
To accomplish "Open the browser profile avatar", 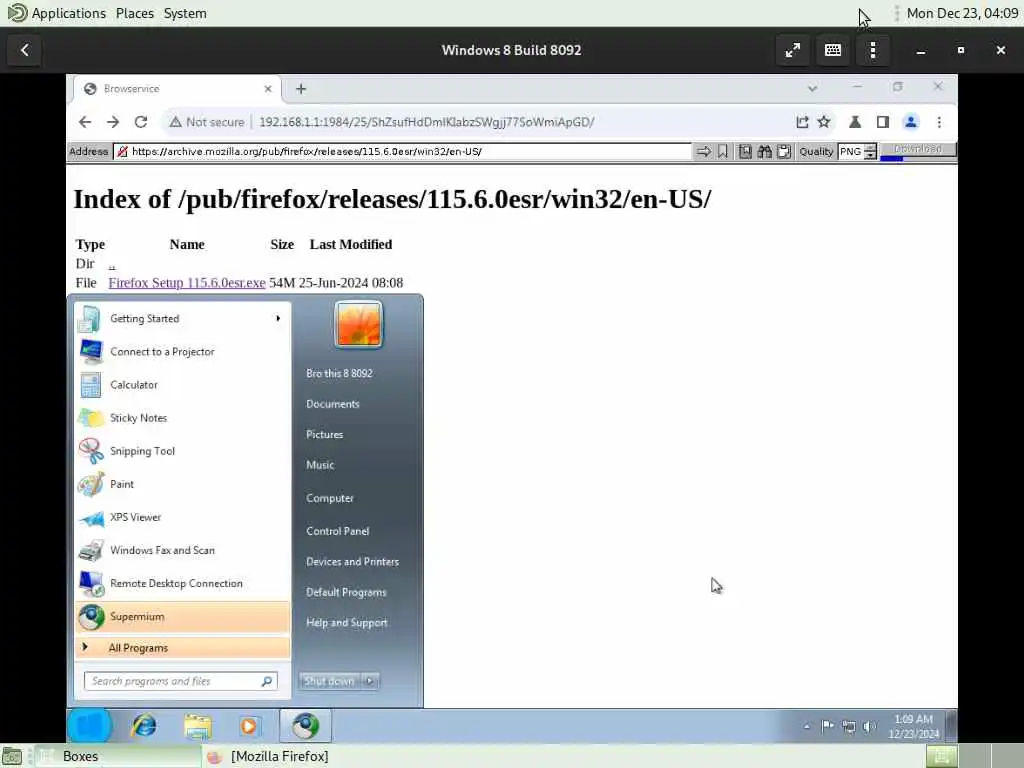I will click(x=910, y=122).
